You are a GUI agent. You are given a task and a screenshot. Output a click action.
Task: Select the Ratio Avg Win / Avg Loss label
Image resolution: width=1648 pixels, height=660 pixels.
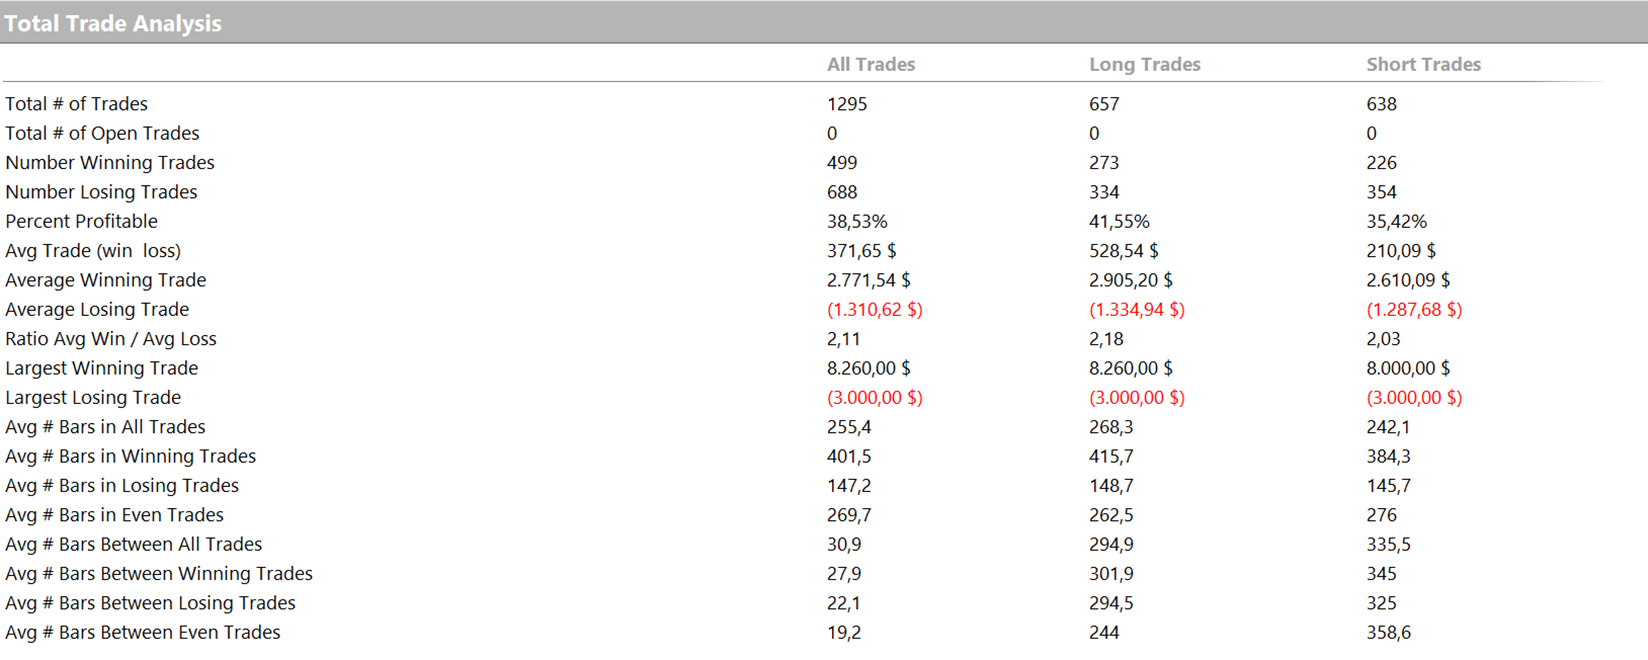pos(111,339)
